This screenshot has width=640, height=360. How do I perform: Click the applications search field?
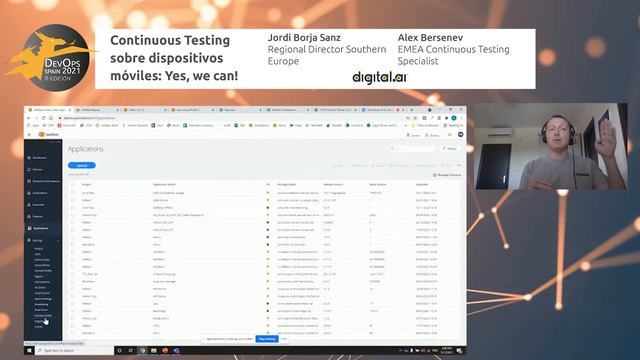[412, 149]
